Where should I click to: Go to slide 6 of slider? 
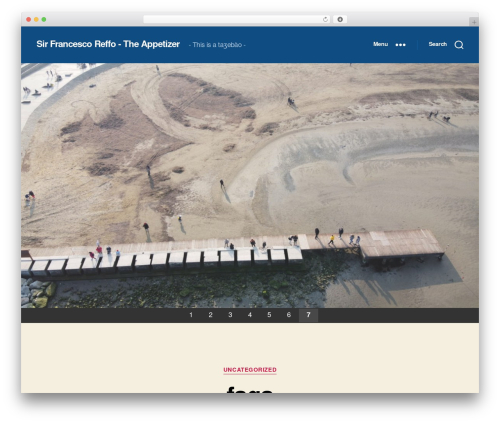[x=289, y=315]
